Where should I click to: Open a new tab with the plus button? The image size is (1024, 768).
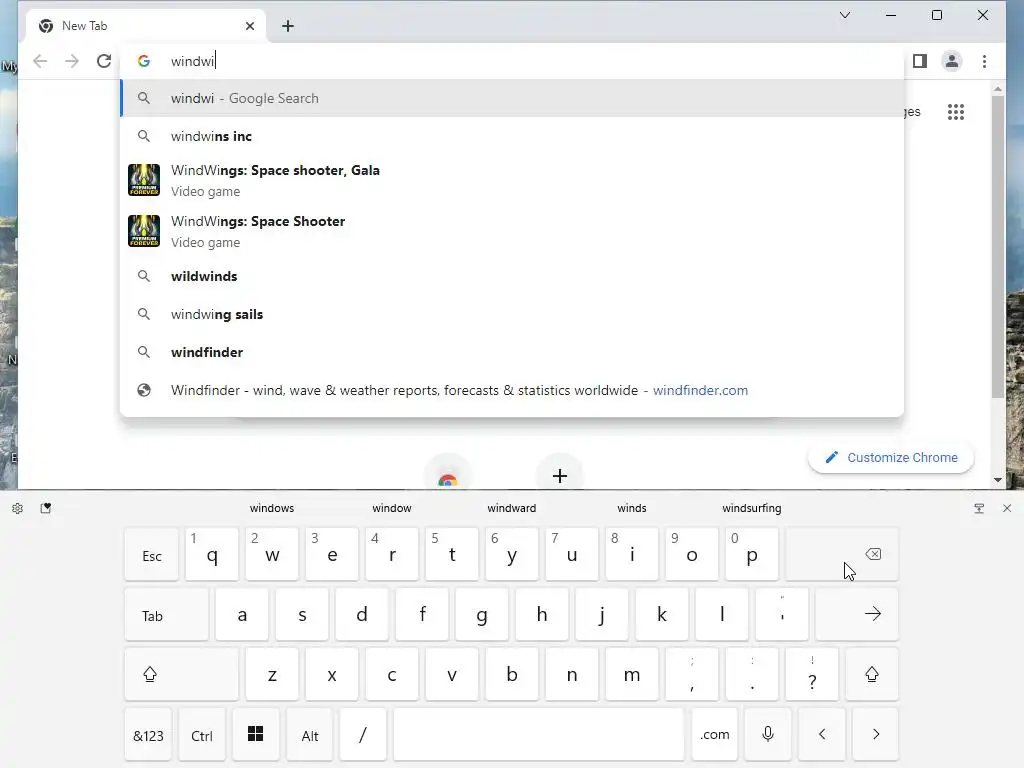pos(287,26)
